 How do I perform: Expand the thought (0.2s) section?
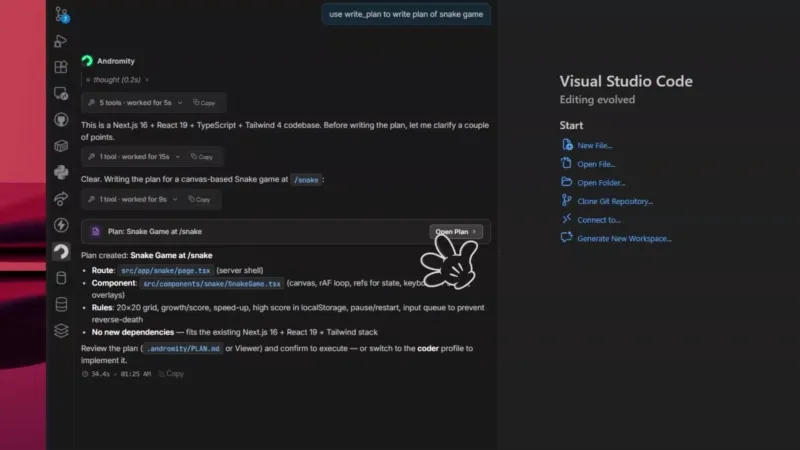pos(117,80)
